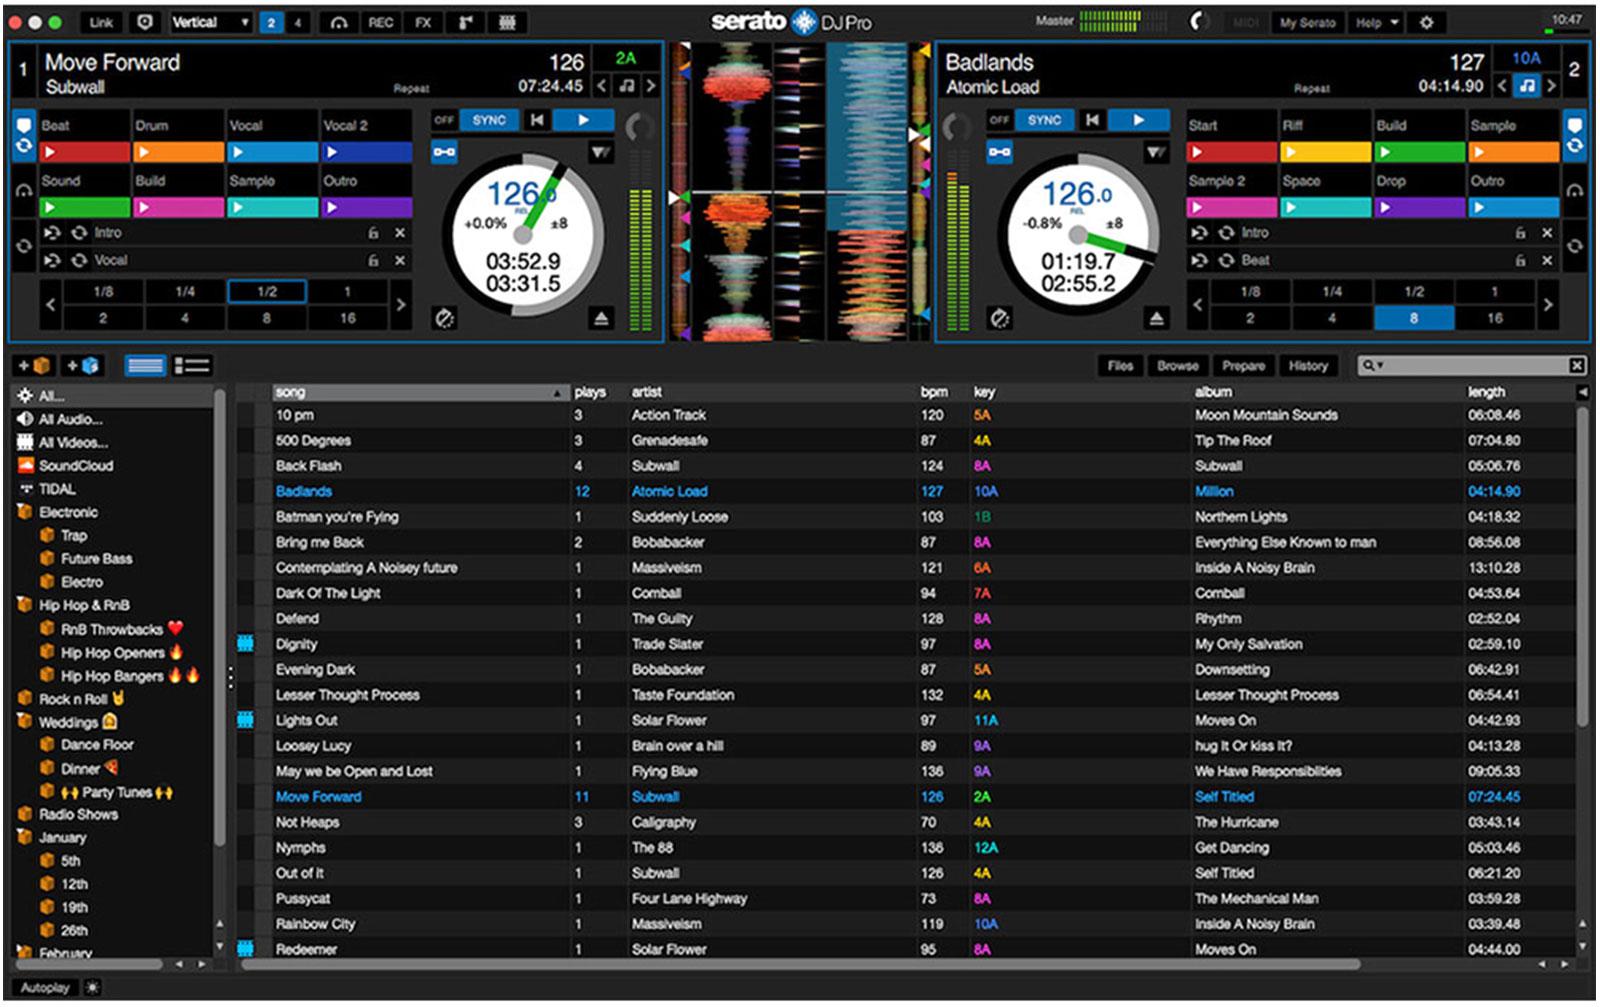Screen dimensions: 1600x1007
Task: Turn sync OFF on deck 1
Action: [x=444, y=120]
